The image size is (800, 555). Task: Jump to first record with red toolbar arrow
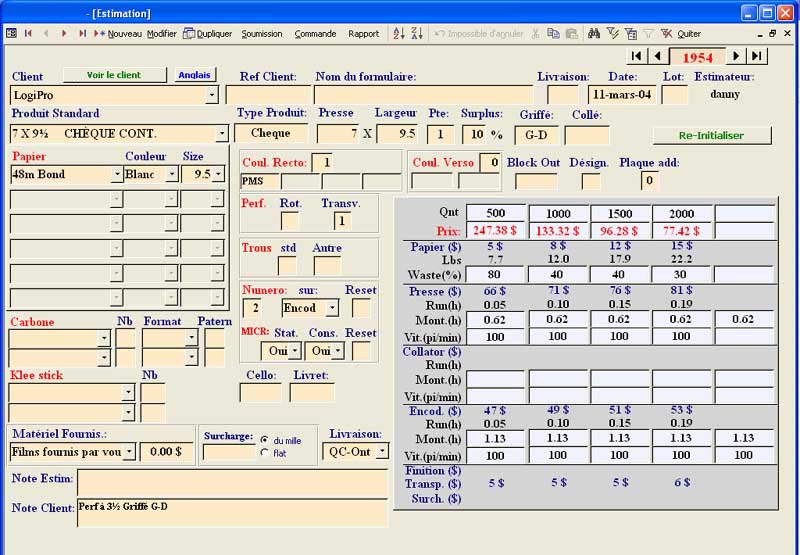pos(28,33)
